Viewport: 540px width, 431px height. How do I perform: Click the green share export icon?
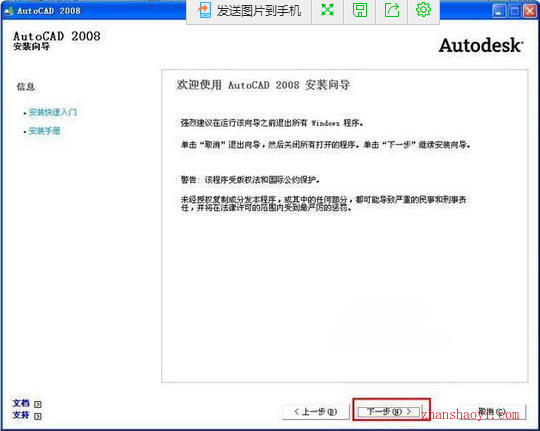[x=392, y=10]
